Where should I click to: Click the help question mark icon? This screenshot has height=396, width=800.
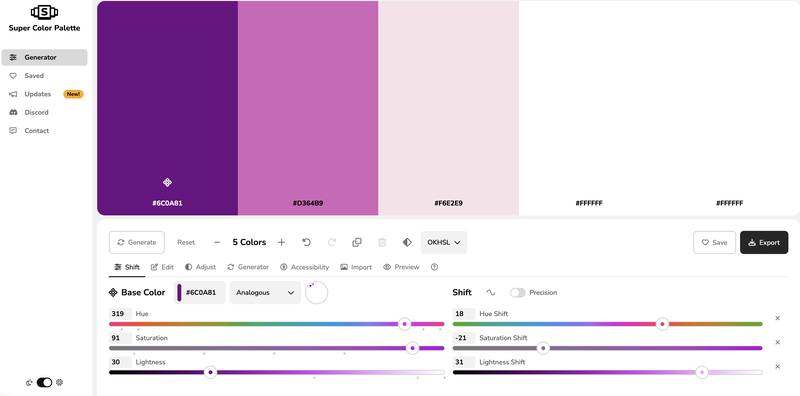(x=434, y=267)
